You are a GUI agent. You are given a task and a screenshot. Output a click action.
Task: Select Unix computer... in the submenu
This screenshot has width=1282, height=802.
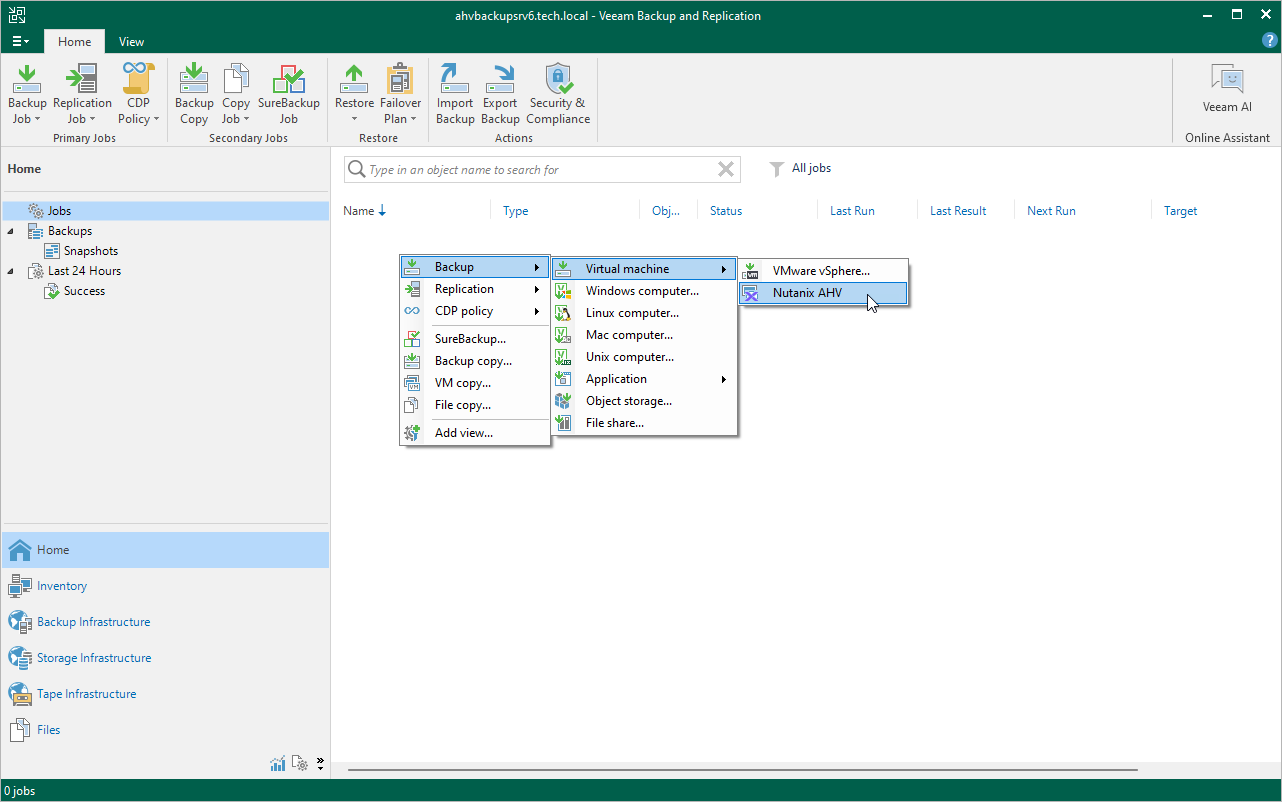(644, 357)
